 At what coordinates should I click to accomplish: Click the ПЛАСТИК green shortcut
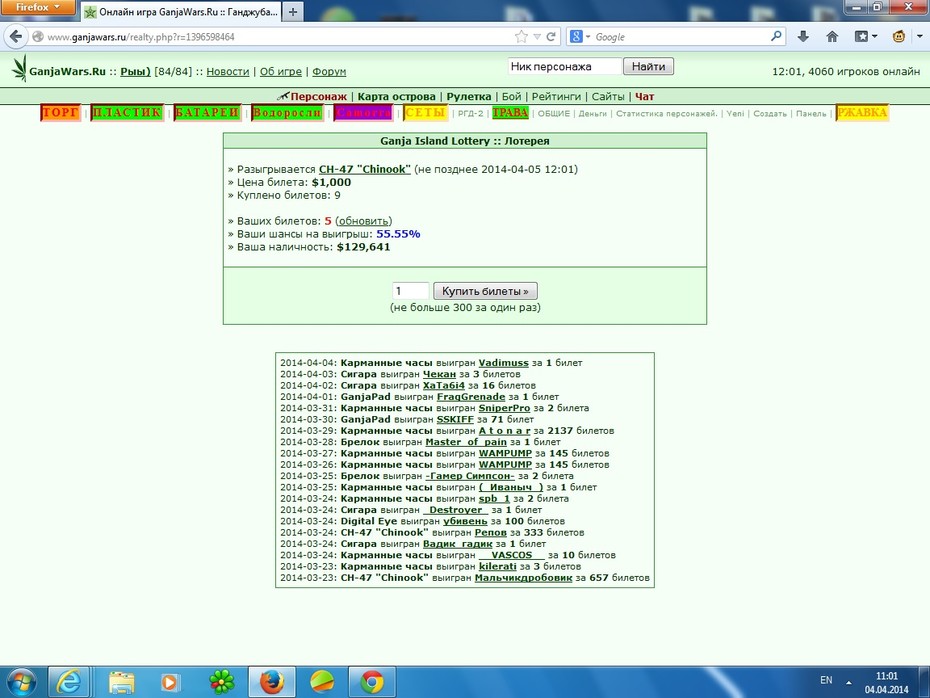pyautogui.click(x=127, y=113)
